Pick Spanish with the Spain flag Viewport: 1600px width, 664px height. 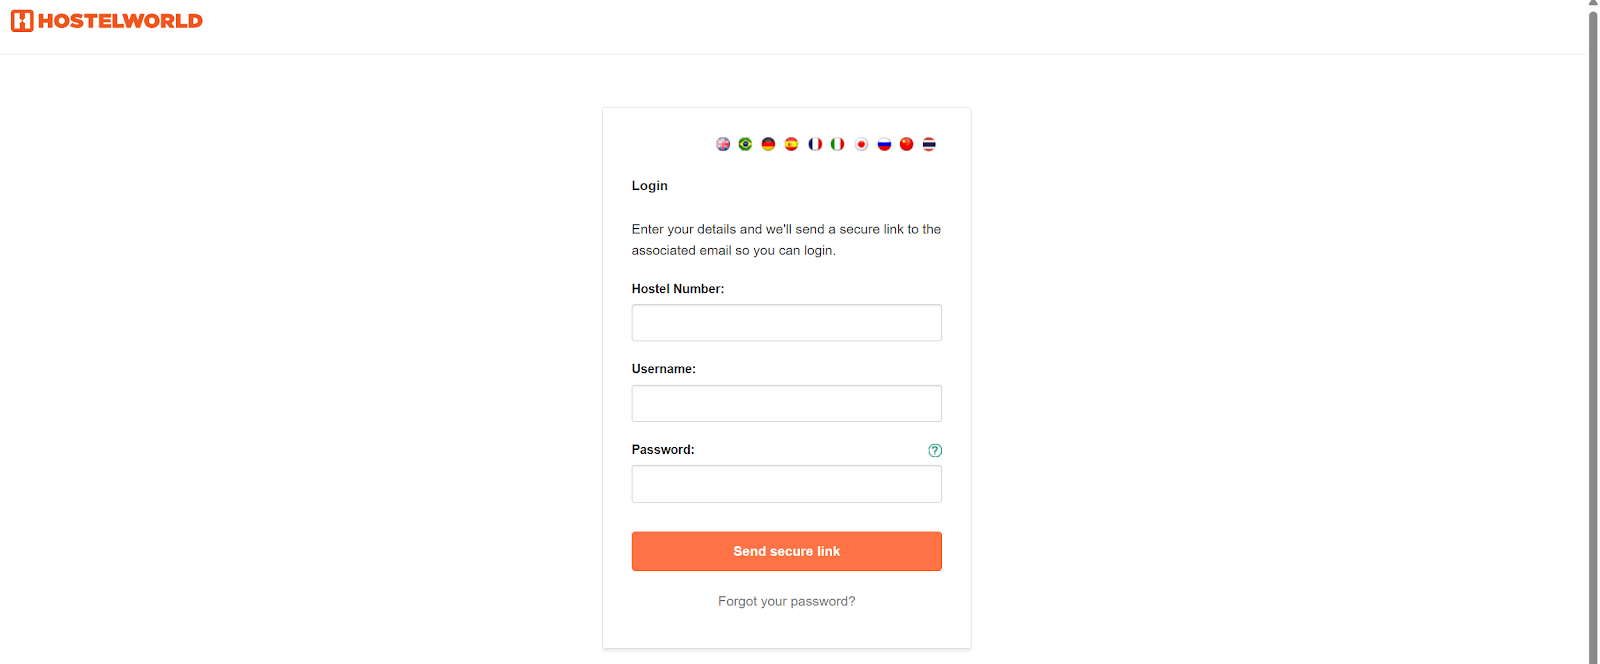pos(791,144)
